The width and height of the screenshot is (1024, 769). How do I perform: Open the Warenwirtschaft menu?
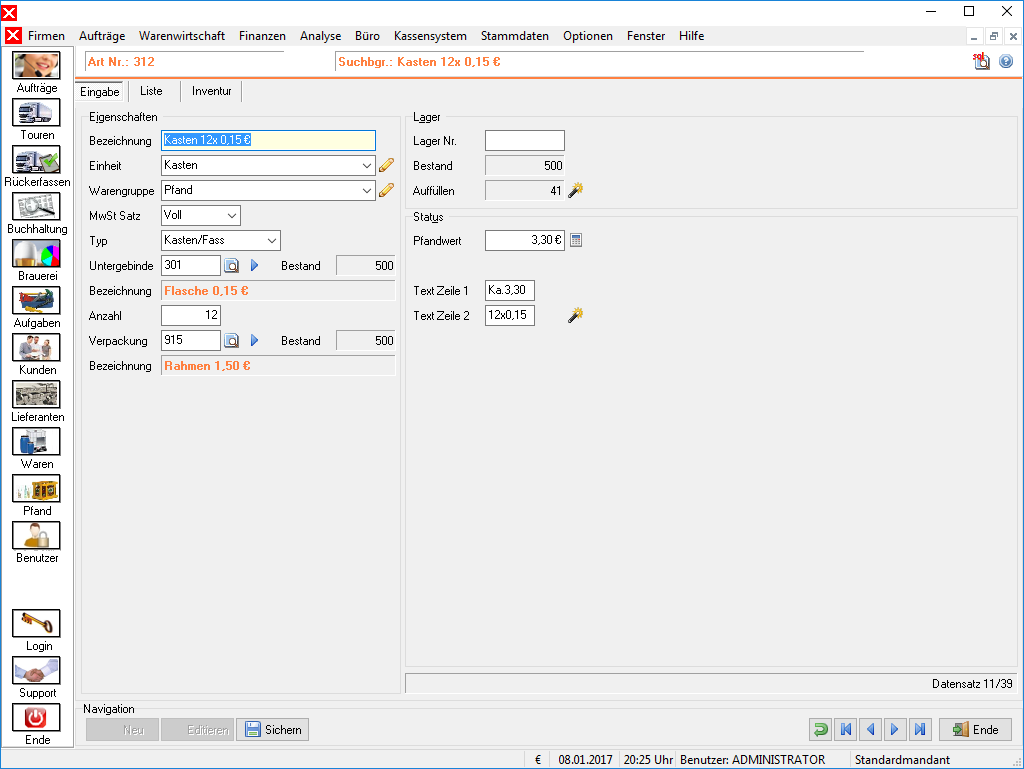tap(182, 36)
